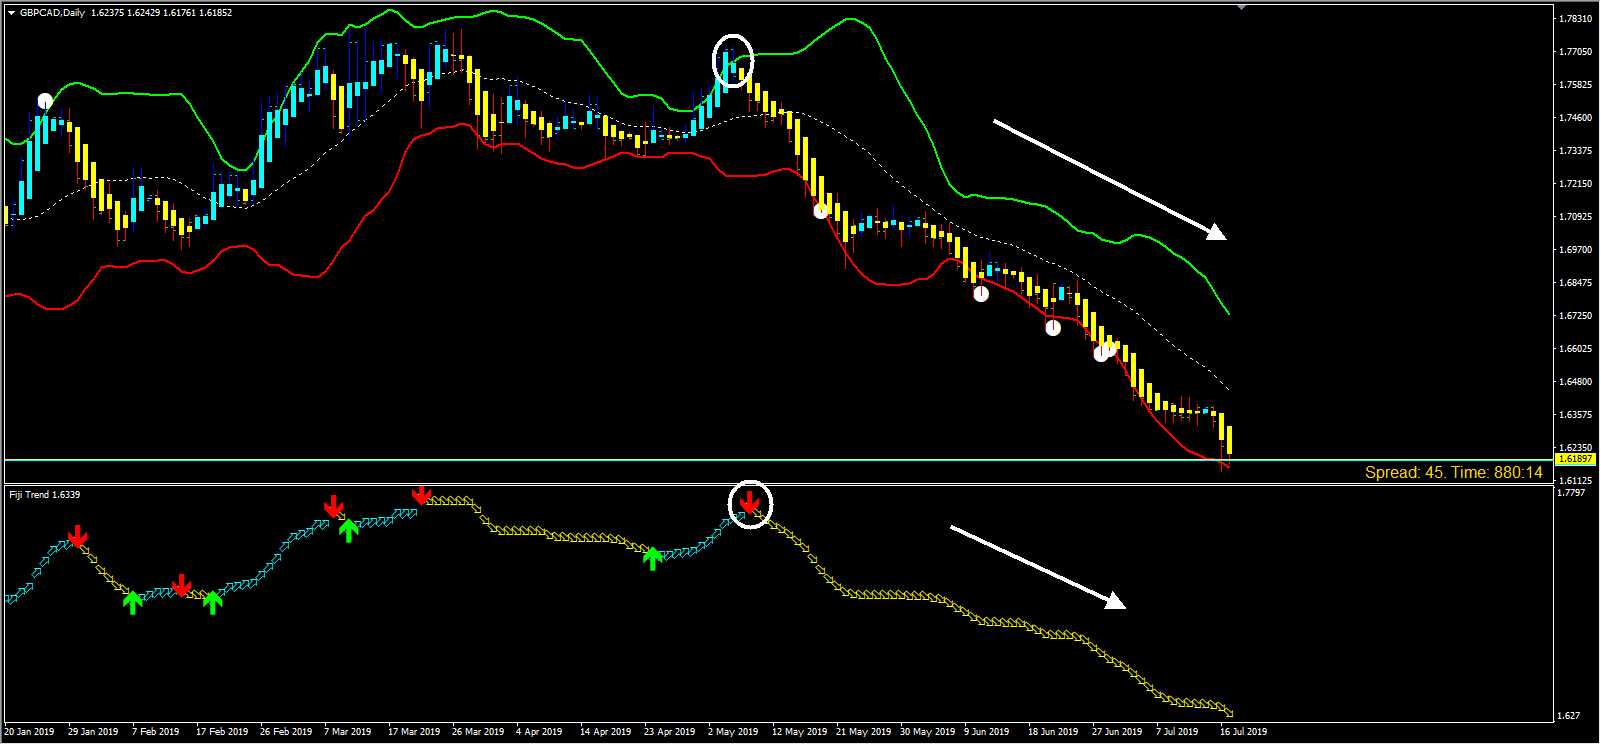Click the 26 Mar 2019 date label

coord(478,732)
